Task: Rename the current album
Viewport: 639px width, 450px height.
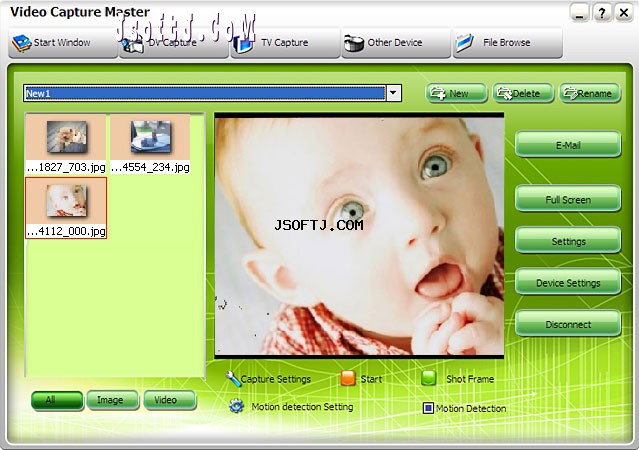Action: tap(590, 93)
